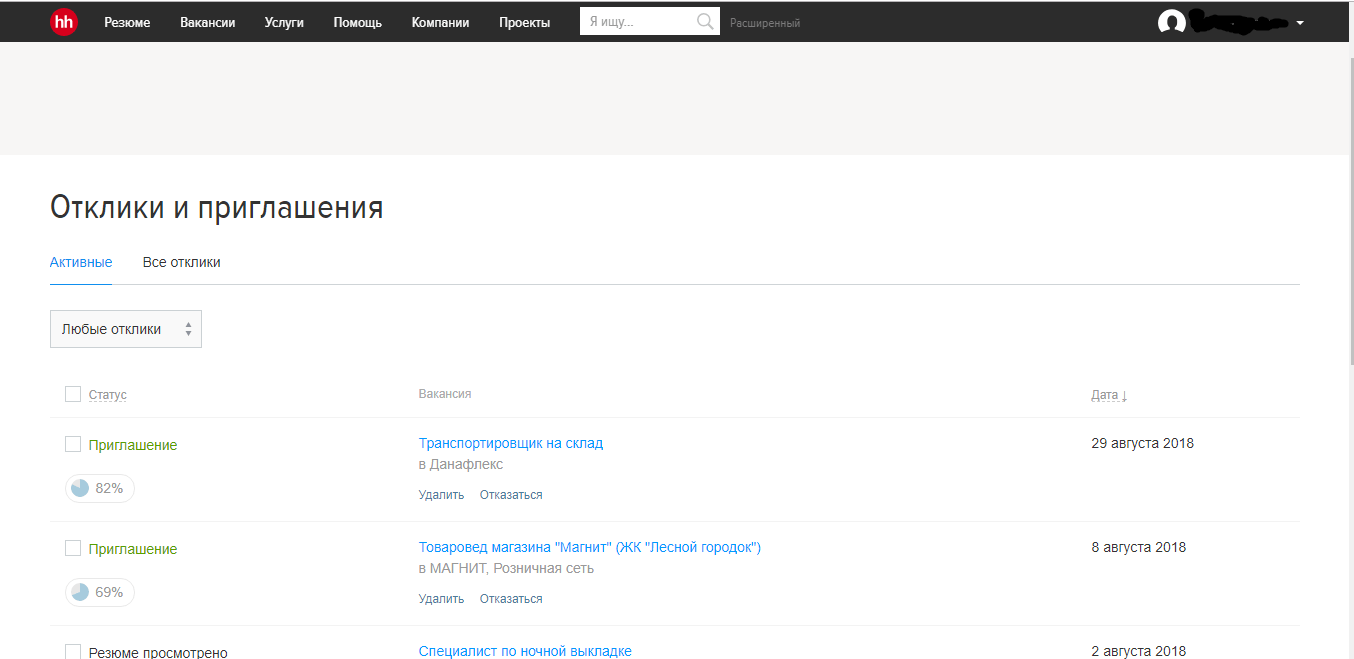Check the box for Магнит Товаровед invitation

73,548
